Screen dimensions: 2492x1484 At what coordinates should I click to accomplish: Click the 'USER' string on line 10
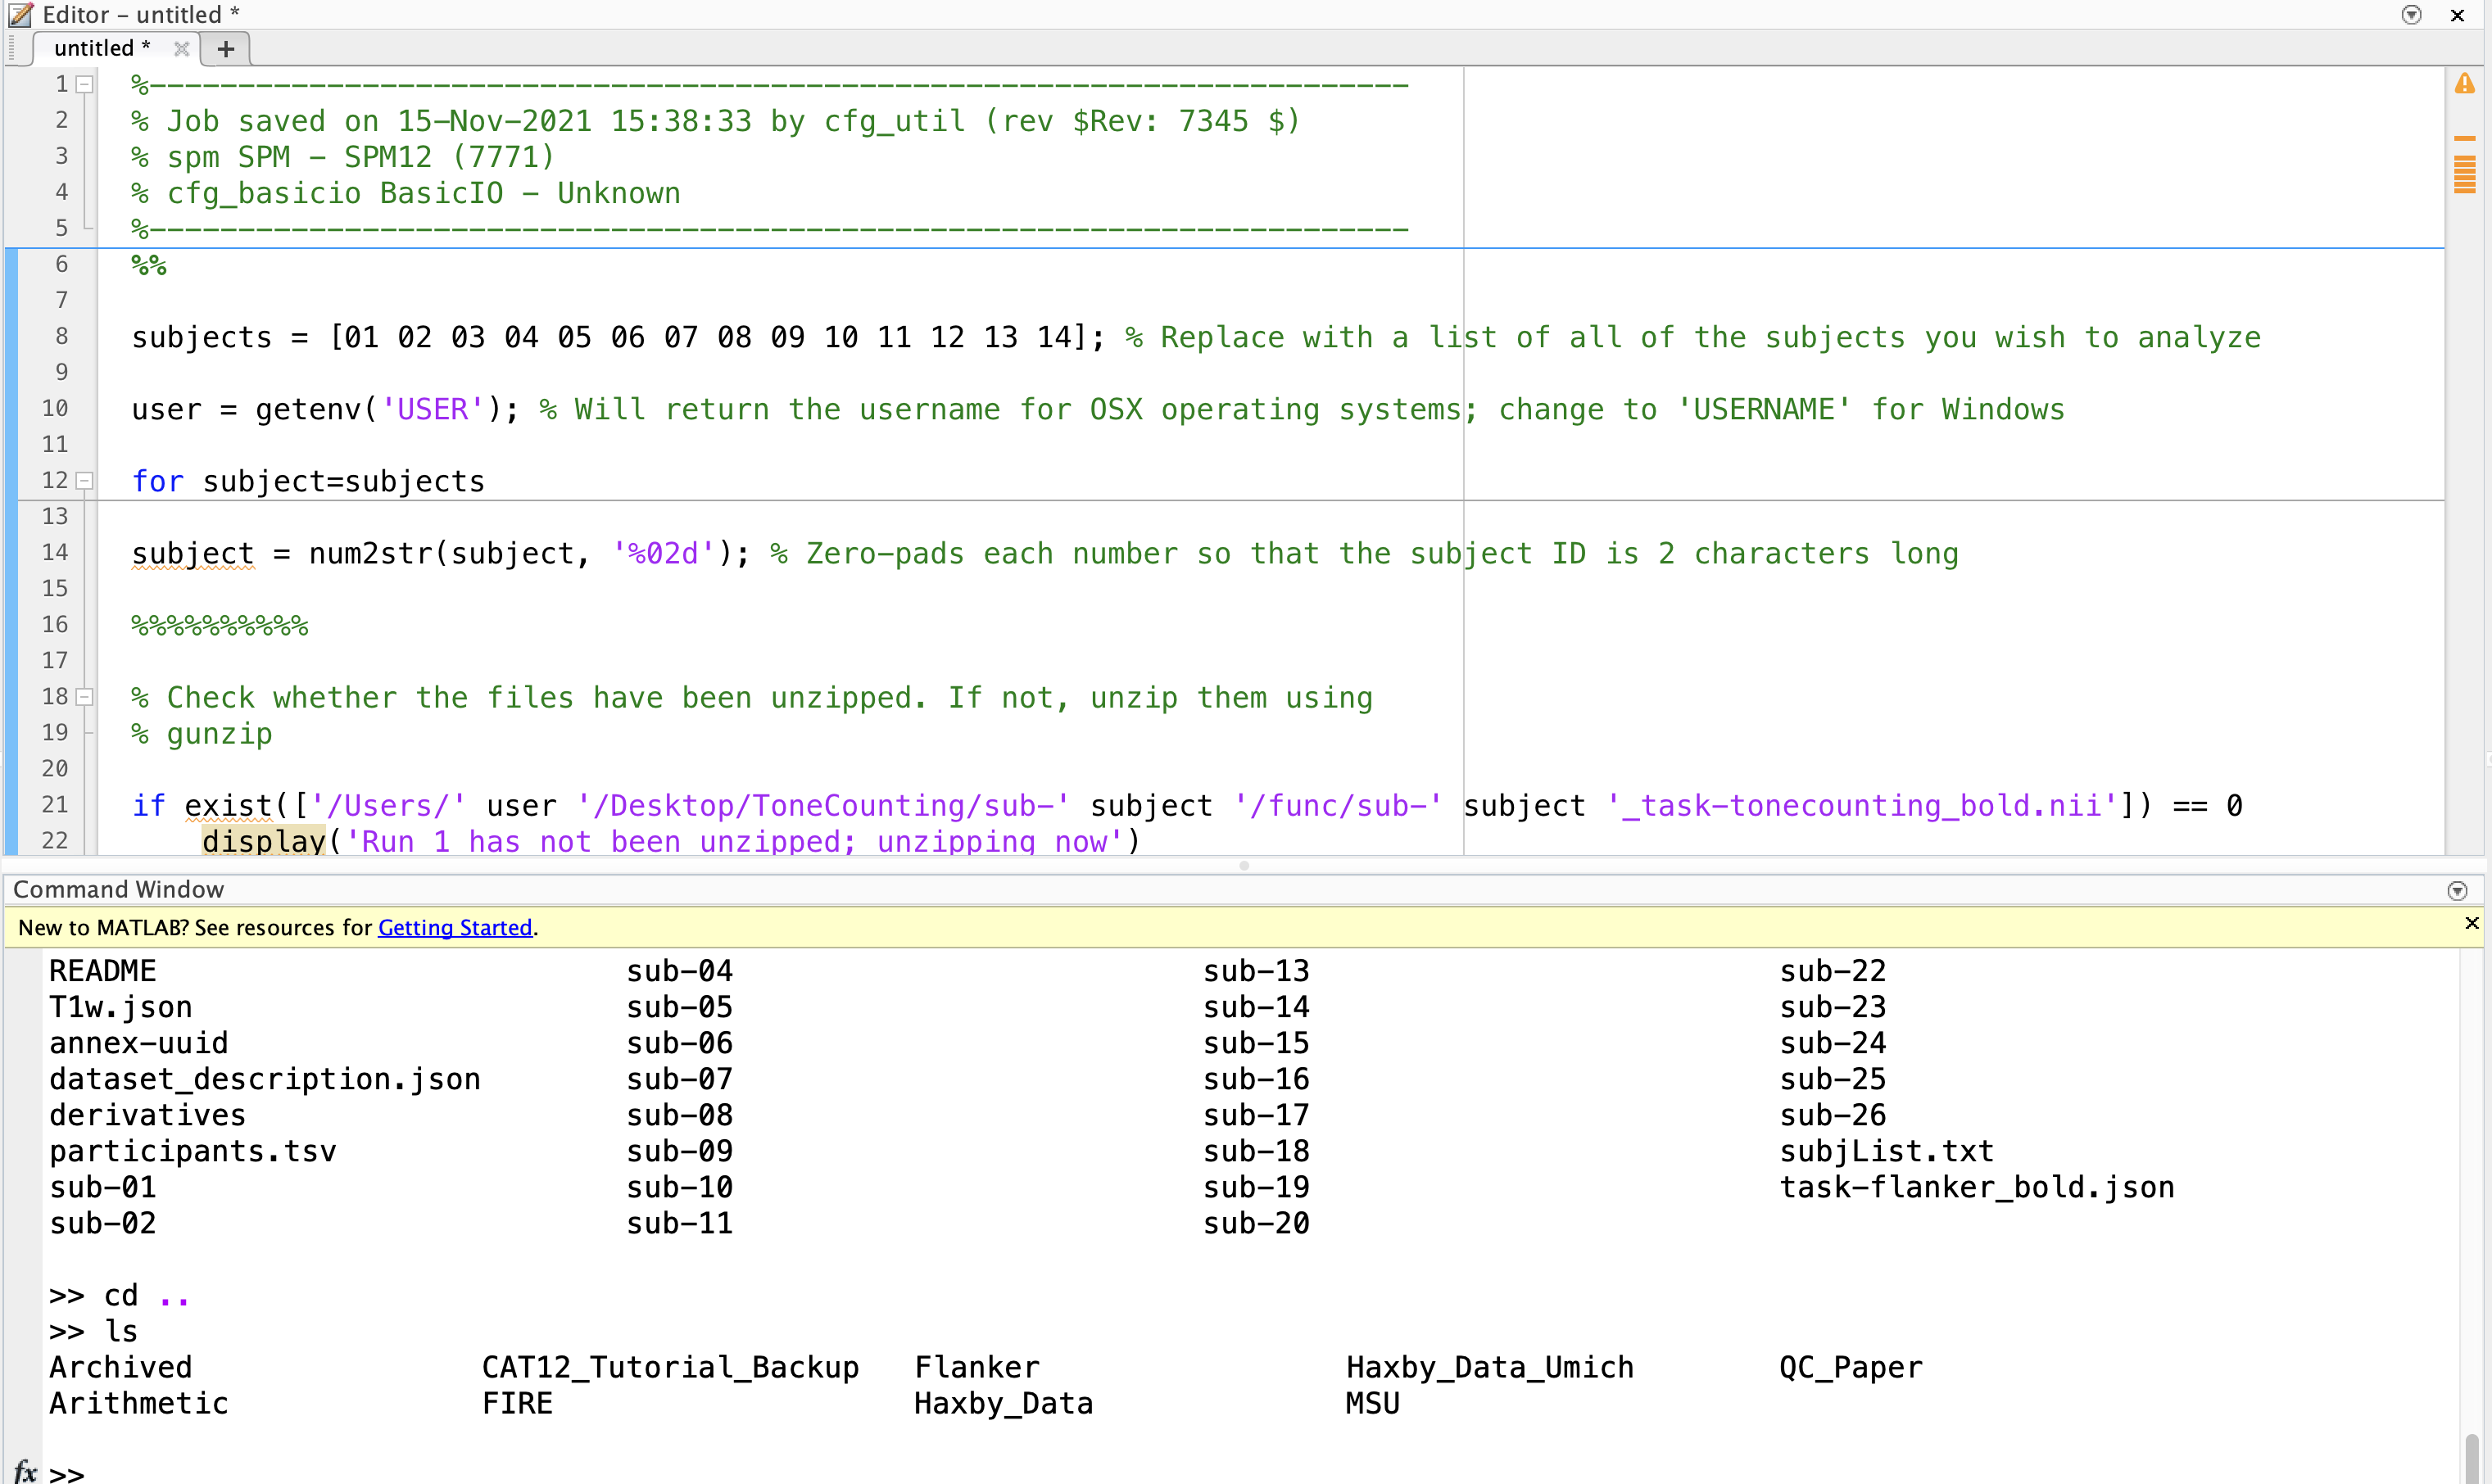[433, 409]
